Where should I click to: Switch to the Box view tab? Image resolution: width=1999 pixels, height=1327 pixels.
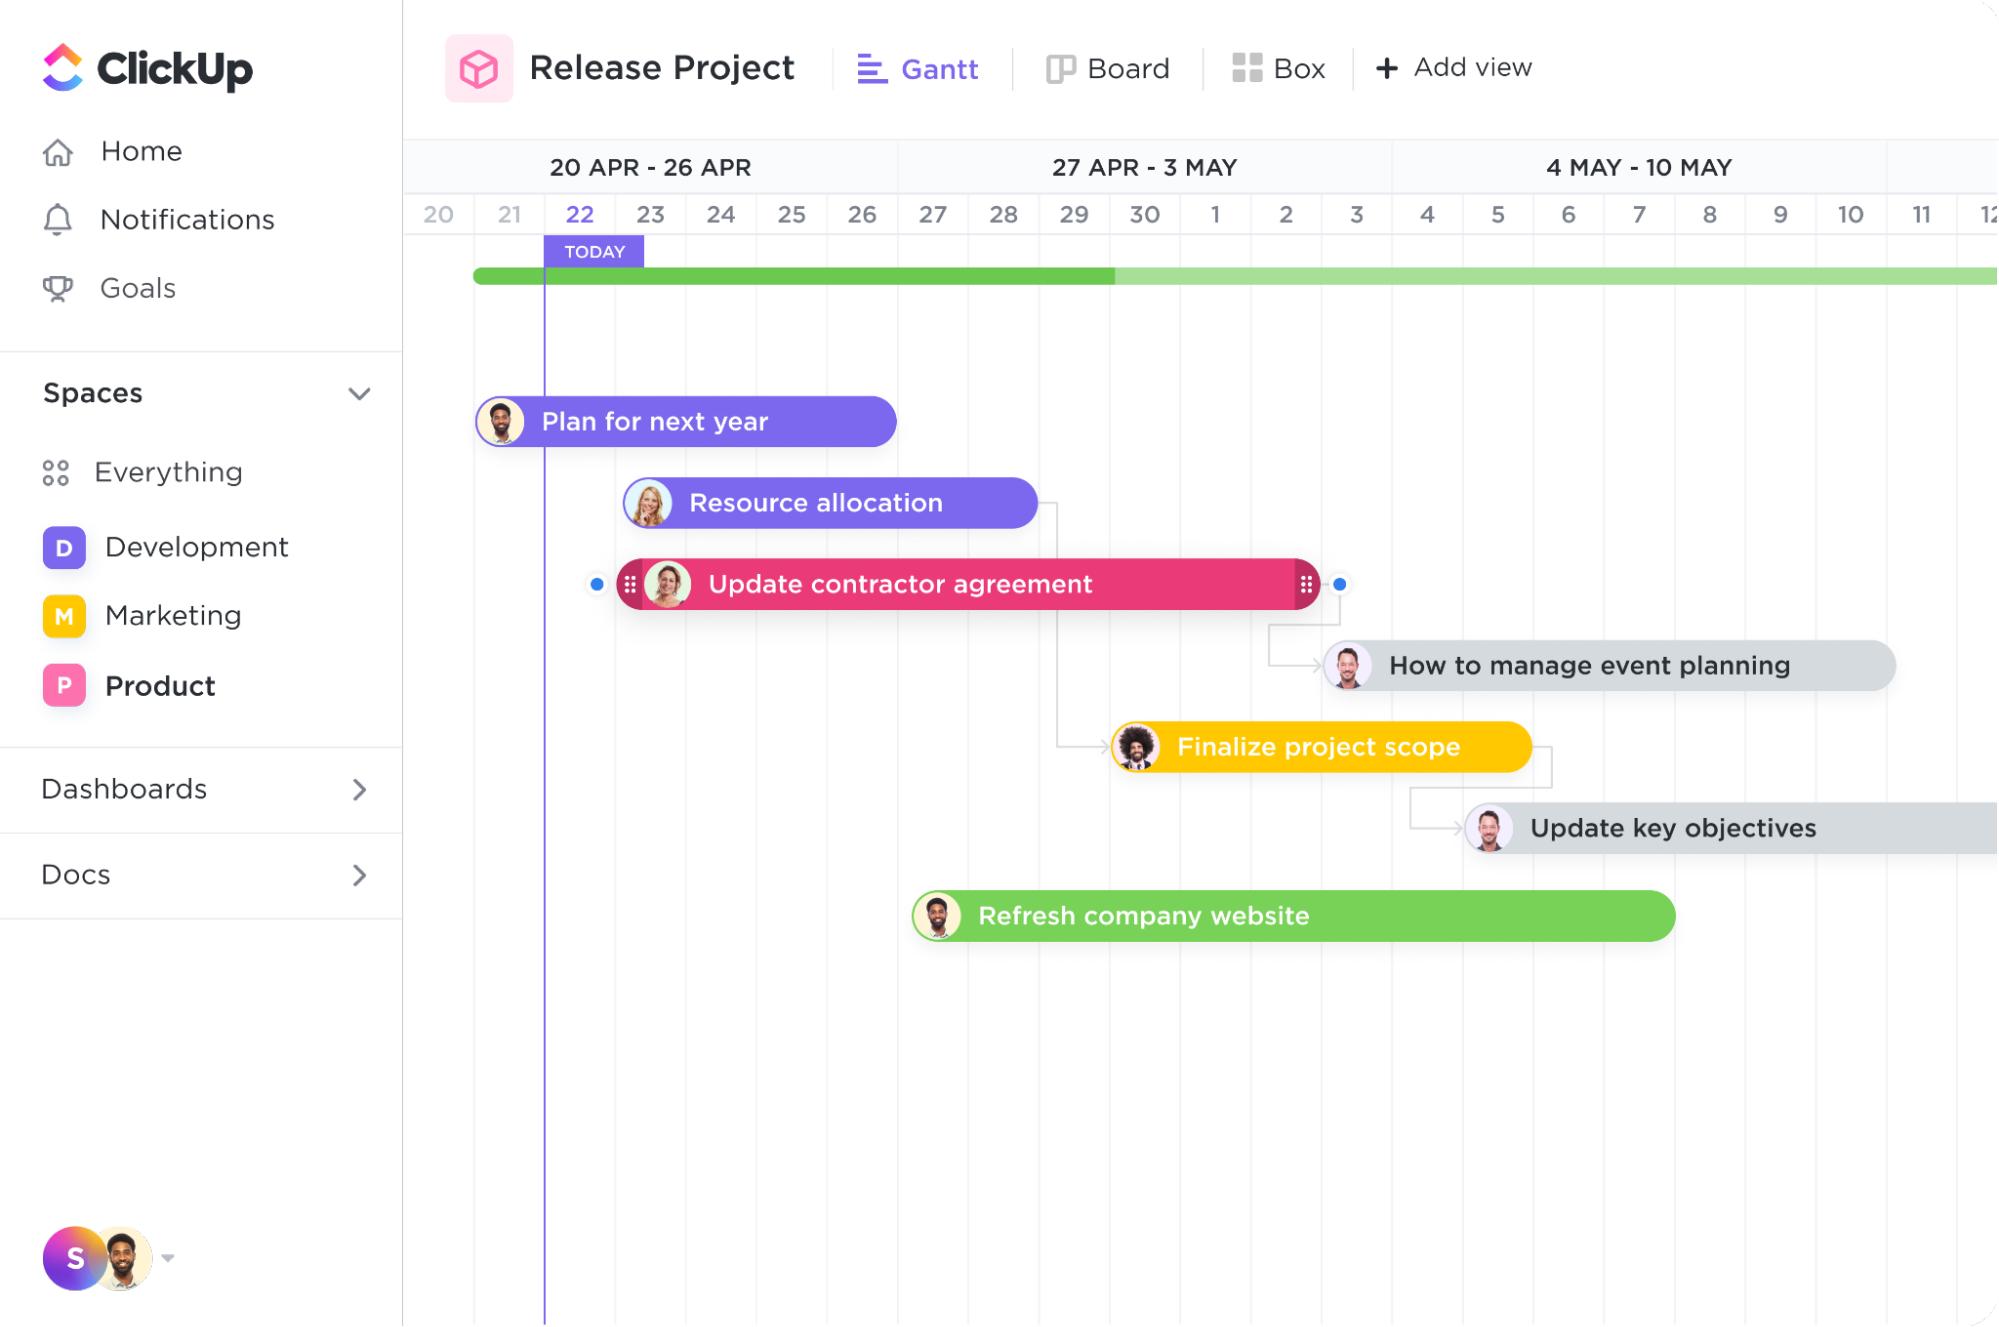tap(1278, 68)
